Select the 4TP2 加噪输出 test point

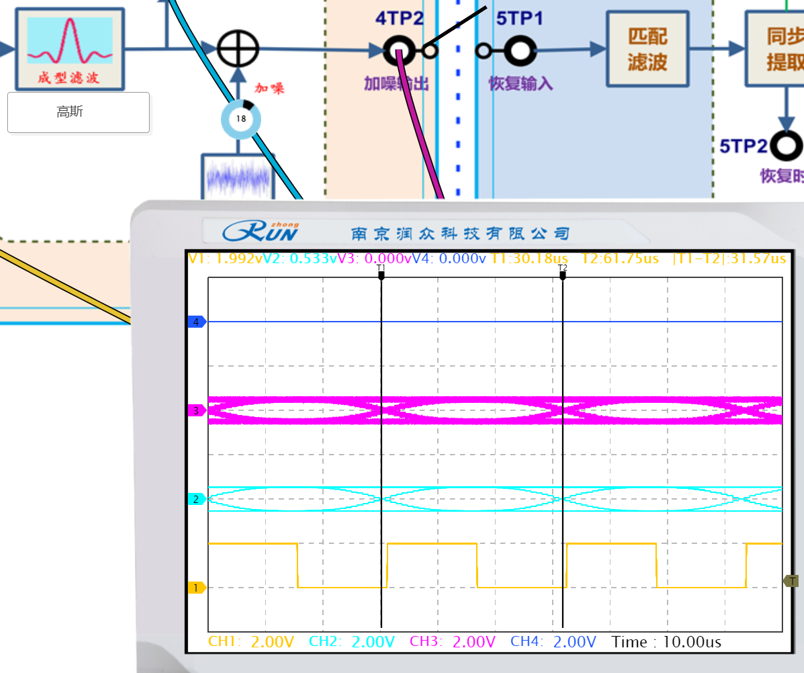coord(398,50)
